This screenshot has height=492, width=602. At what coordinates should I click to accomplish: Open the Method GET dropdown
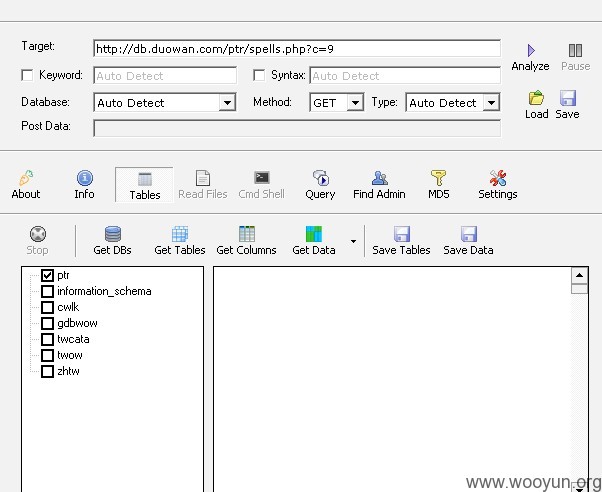(x=355, y=103)
